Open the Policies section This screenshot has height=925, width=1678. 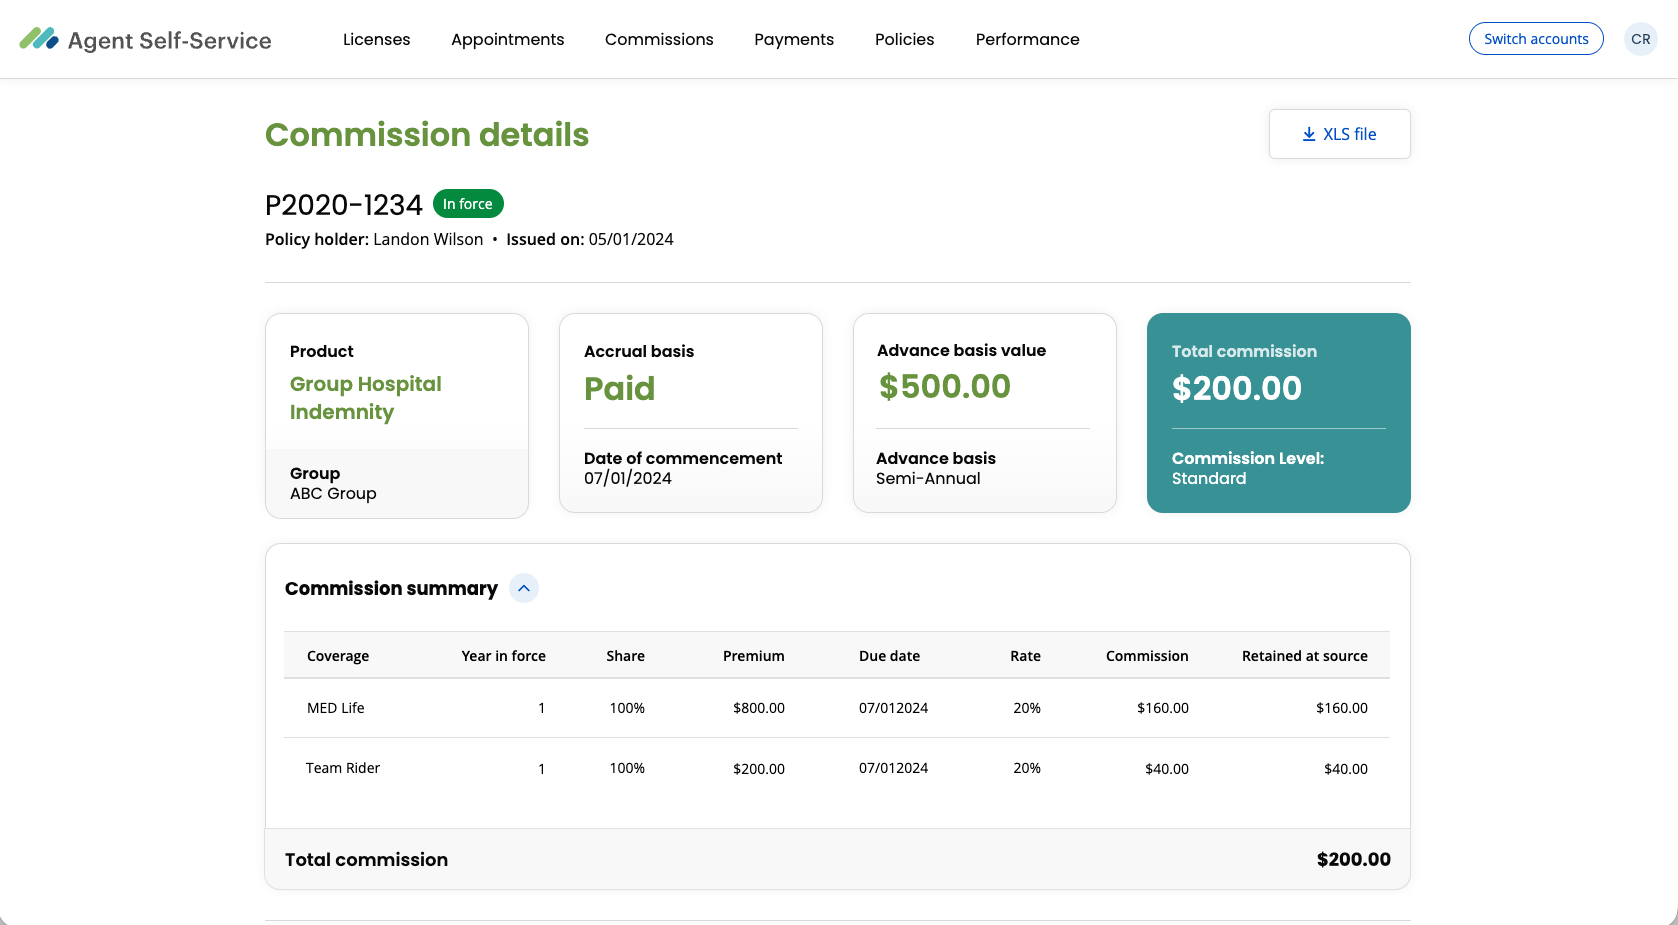coord(904,39)
